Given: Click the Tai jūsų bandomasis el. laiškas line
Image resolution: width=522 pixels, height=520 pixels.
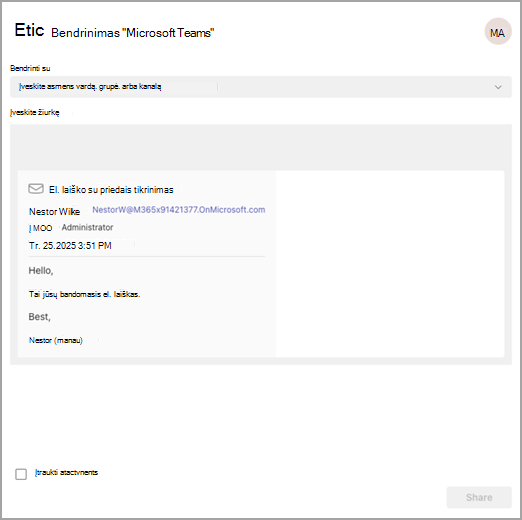Looking at the screenshot, I should pyautogui.click(x=84, y=294).
